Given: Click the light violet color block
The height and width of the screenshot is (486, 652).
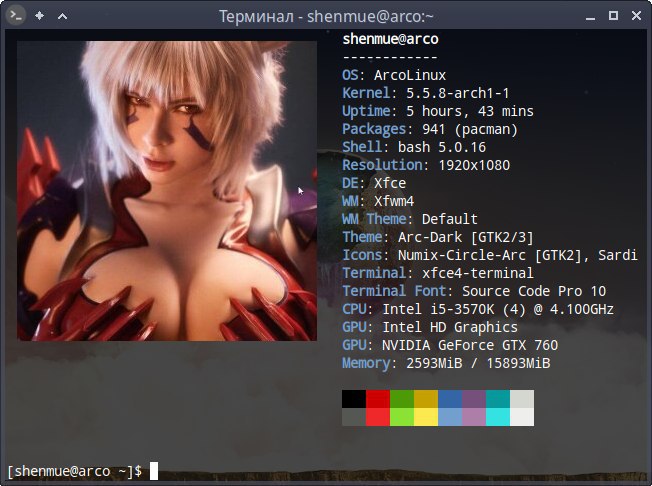Looking at the screenshot, I should click(474, 417).
